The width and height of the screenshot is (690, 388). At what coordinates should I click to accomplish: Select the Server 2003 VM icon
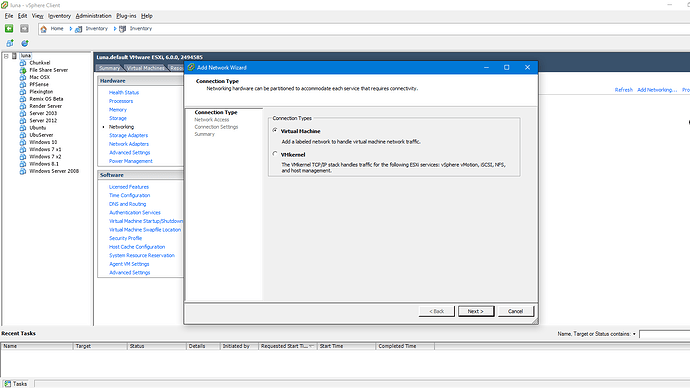pyautogui.click(x=23, y=113)
